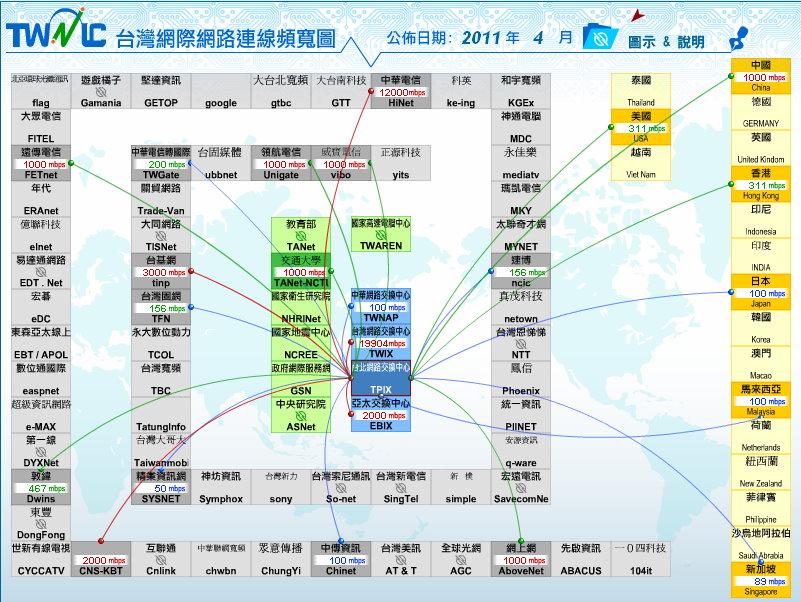Click the NCREE label
Image resolution: width=801 pixels, height=602 pixels.
[301, 355]
